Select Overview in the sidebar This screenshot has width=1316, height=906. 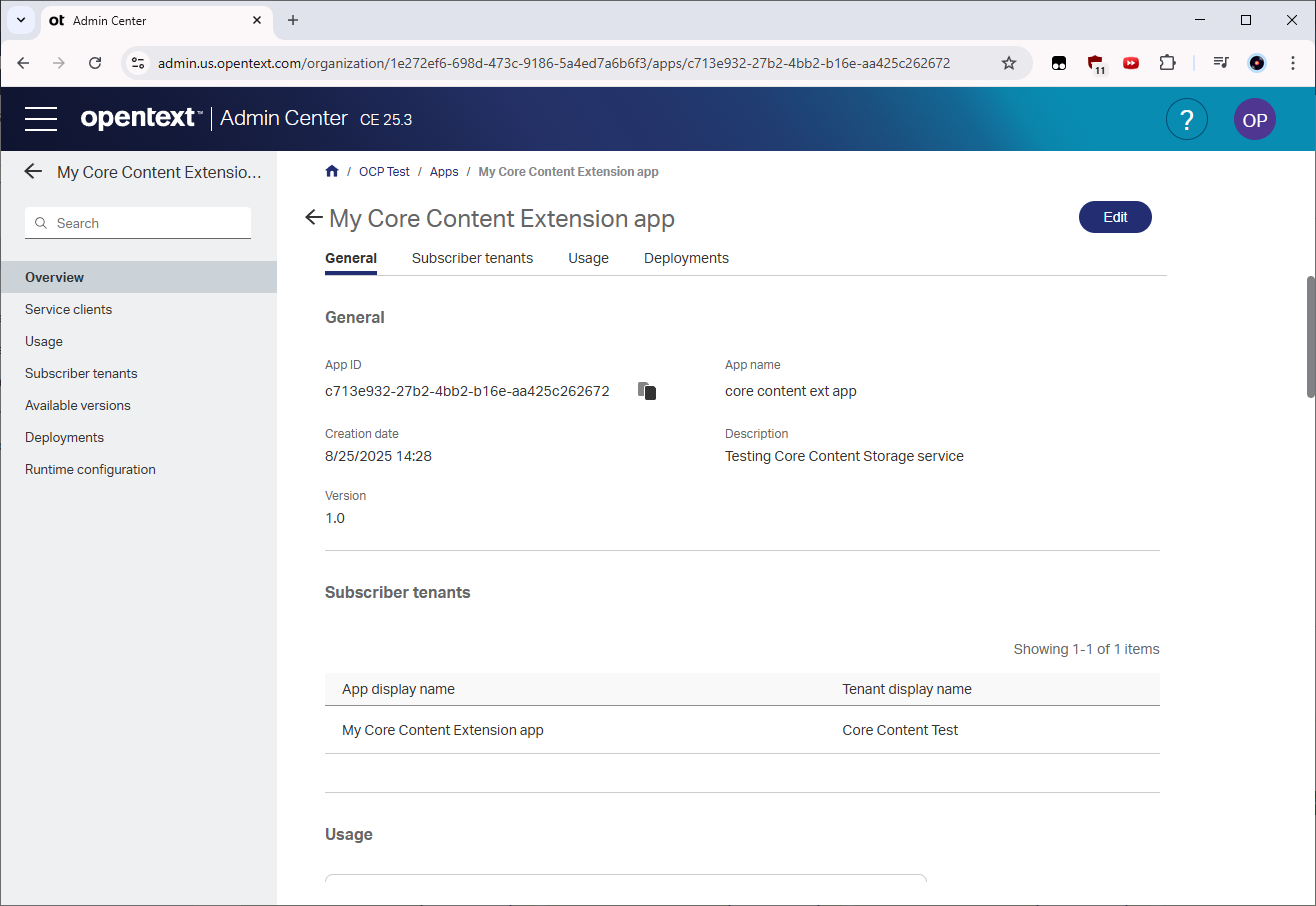(x=138, y=277)
